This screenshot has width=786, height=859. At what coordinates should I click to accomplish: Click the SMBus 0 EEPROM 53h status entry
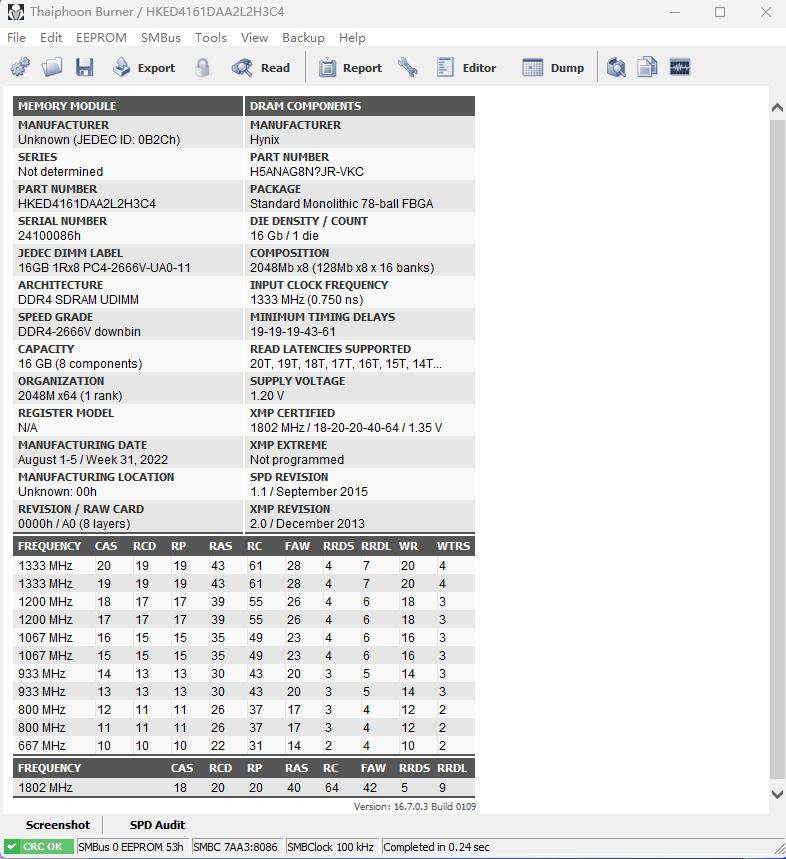[131, 847]
